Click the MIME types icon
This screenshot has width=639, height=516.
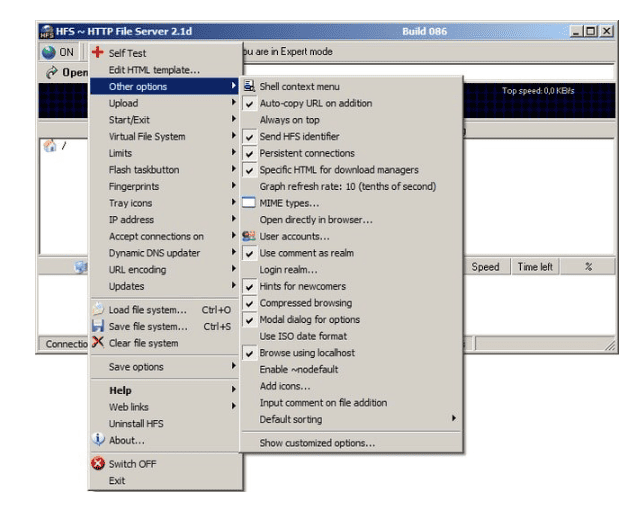click(249, 203)
